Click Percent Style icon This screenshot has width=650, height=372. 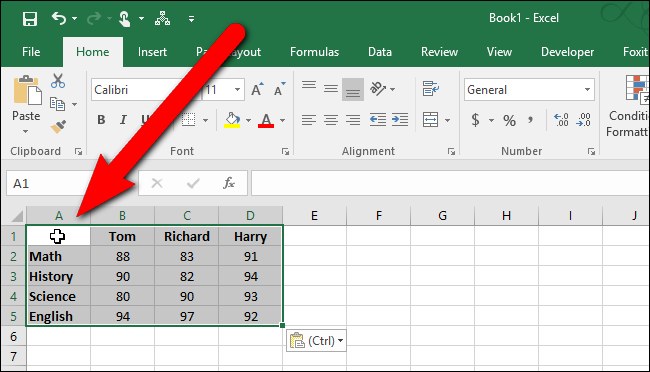click(509, 120)
